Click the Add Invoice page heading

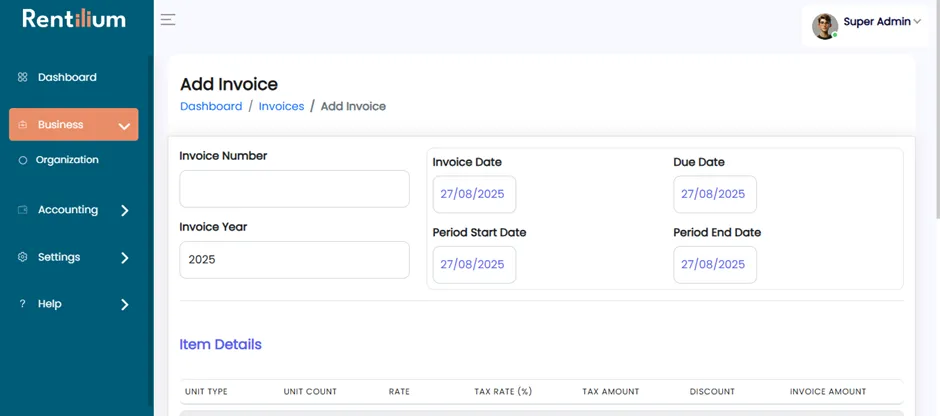click(x=229, y=85)
